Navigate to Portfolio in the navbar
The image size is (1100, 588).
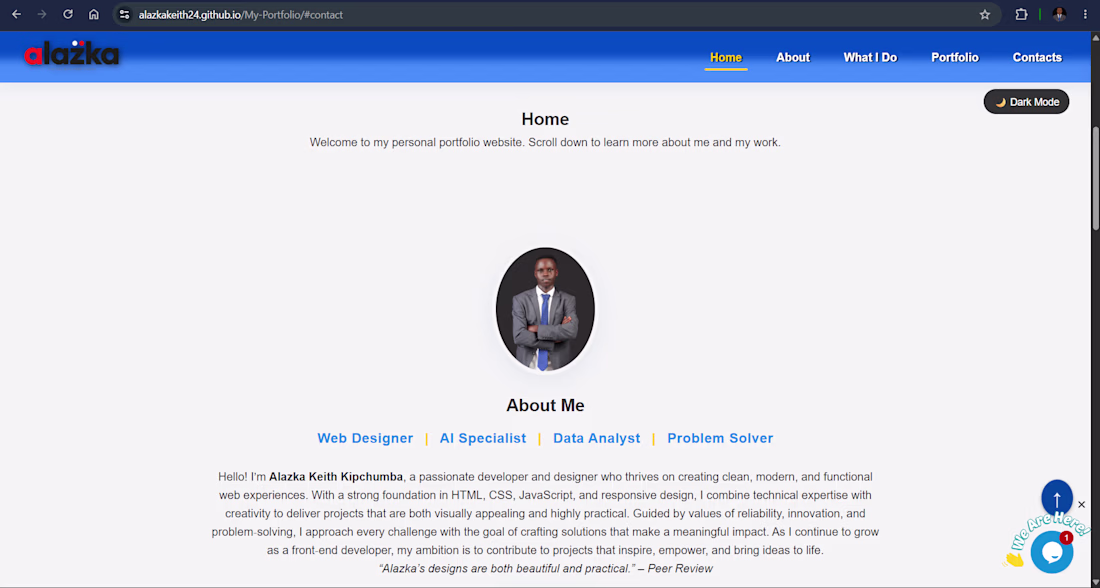954,58
